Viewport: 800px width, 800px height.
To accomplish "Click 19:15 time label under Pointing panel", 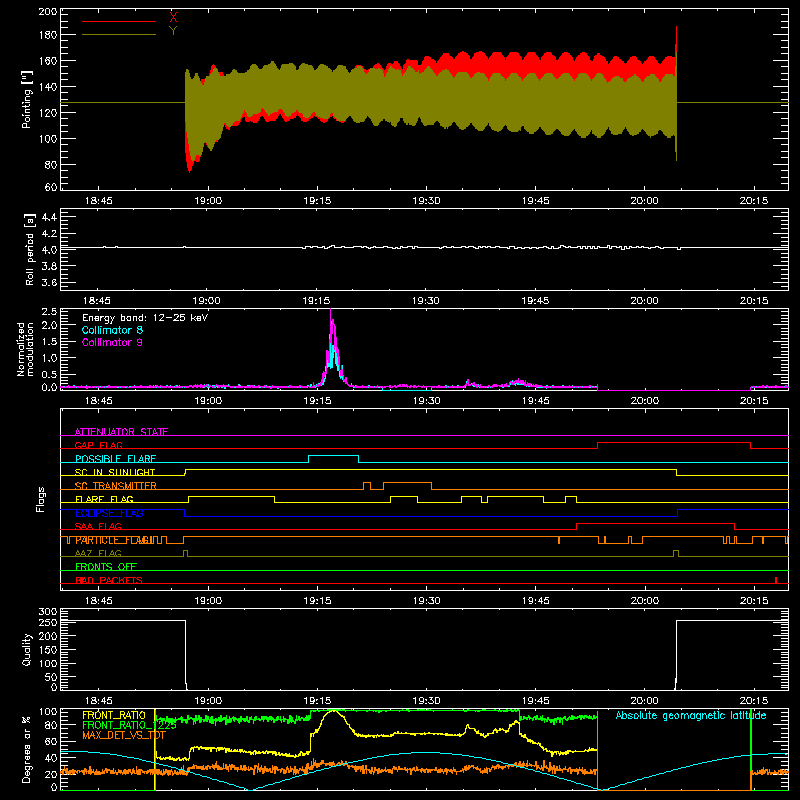I will [x=317, y=201].
